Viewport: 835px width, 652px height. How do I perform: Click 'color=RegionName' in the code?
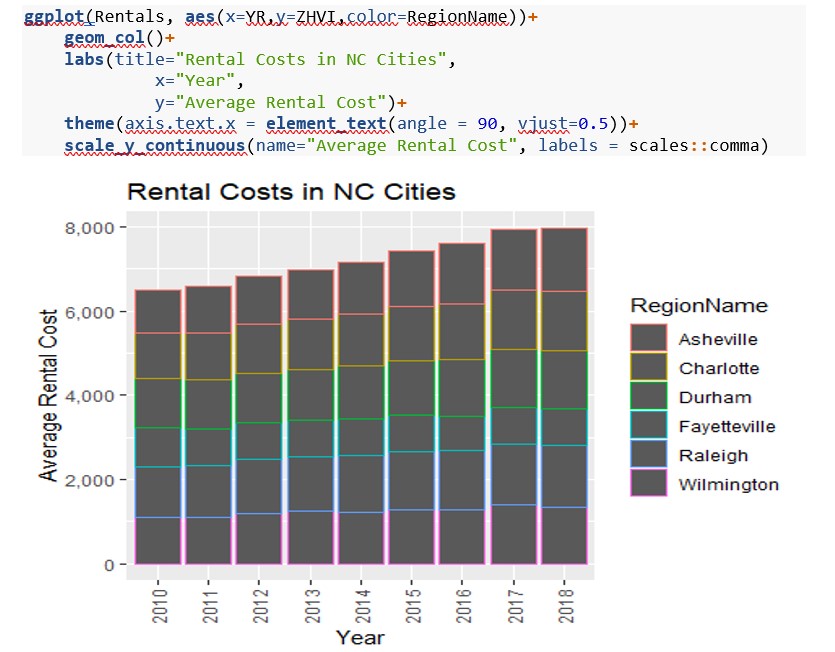point(427,17)
